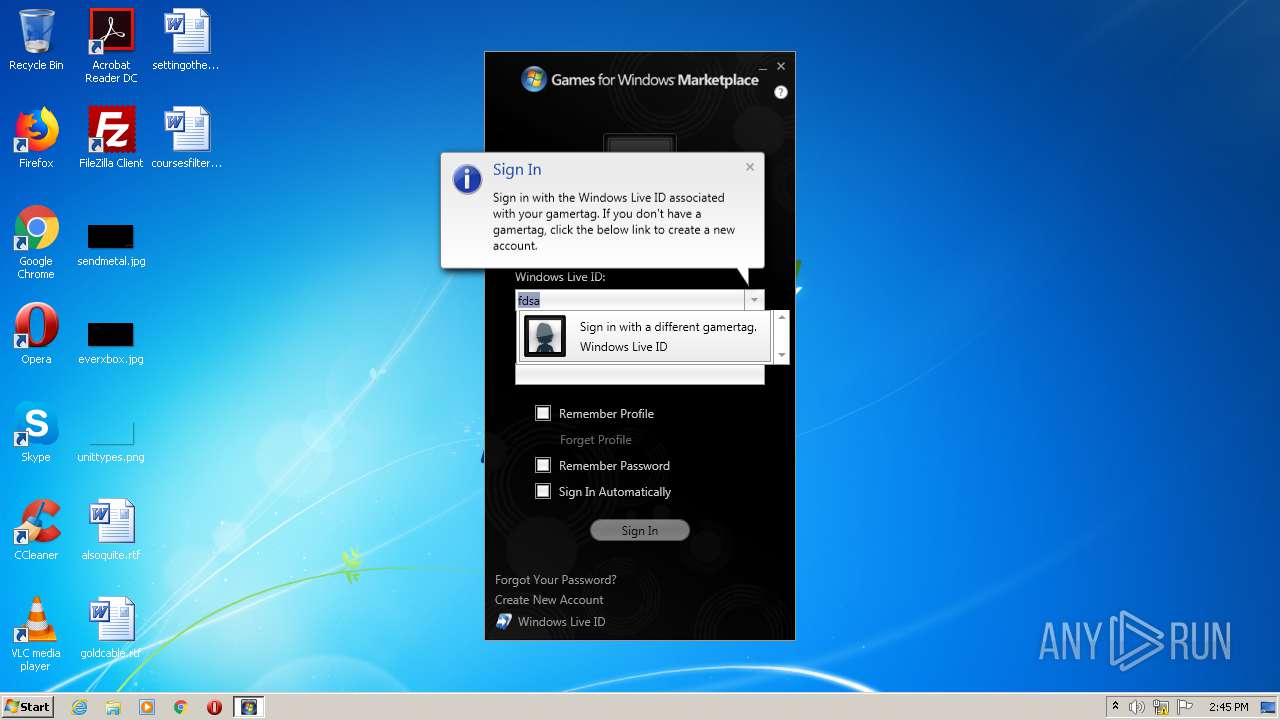Select sendmetal.jpg file on desktop

pos(111,245)
